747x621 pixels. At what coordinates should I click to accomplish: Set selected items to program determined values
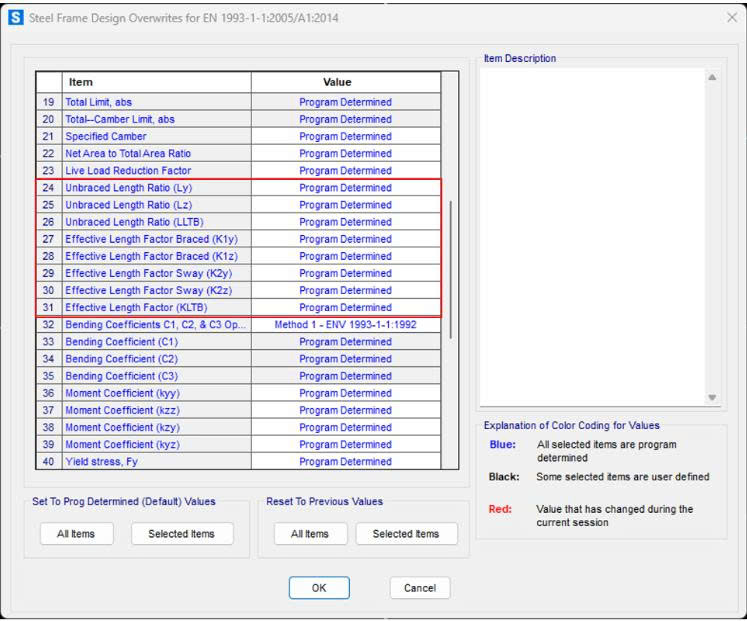coord(181,534)
